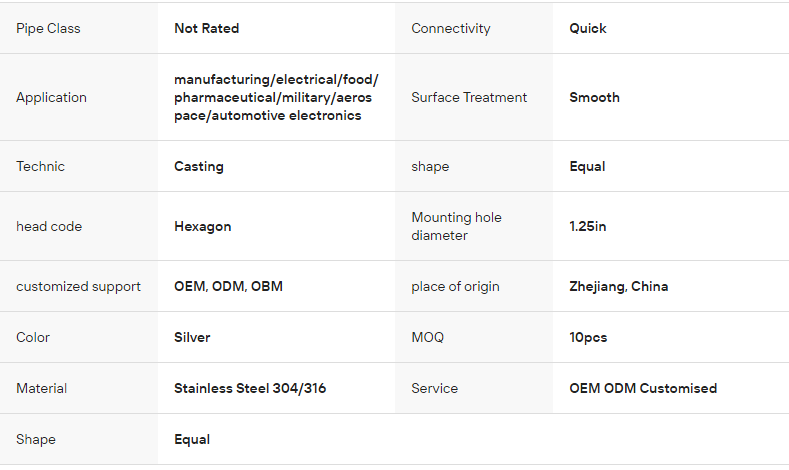Select the "OEM, ODM, OBM" value
This screenshot has height=470, width=789.
pyautogui.click(x=228, y=286)
